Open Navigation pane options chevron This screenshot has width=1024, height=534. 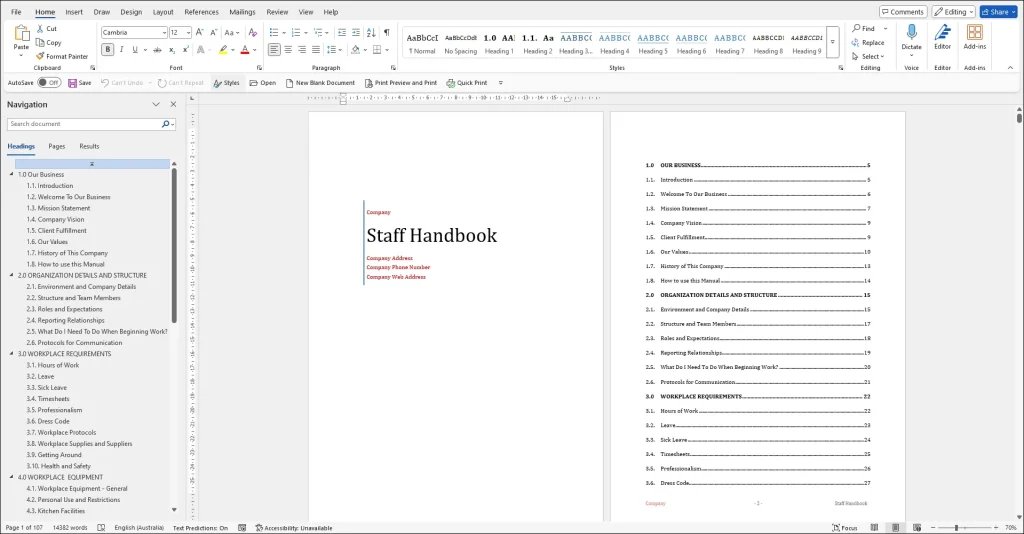pos(155,104)
